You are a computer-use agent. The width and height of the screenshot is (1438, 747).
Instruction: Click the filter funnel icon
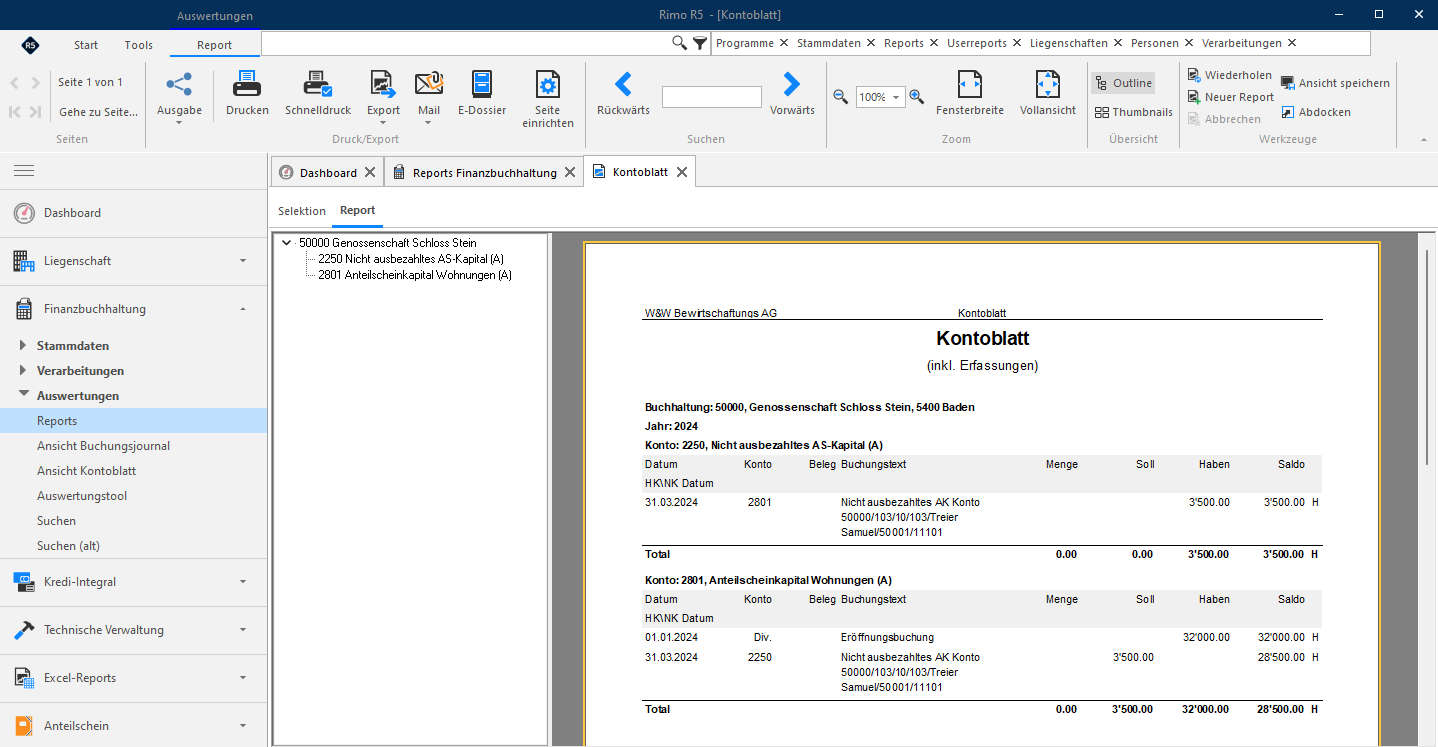[700, 43]
